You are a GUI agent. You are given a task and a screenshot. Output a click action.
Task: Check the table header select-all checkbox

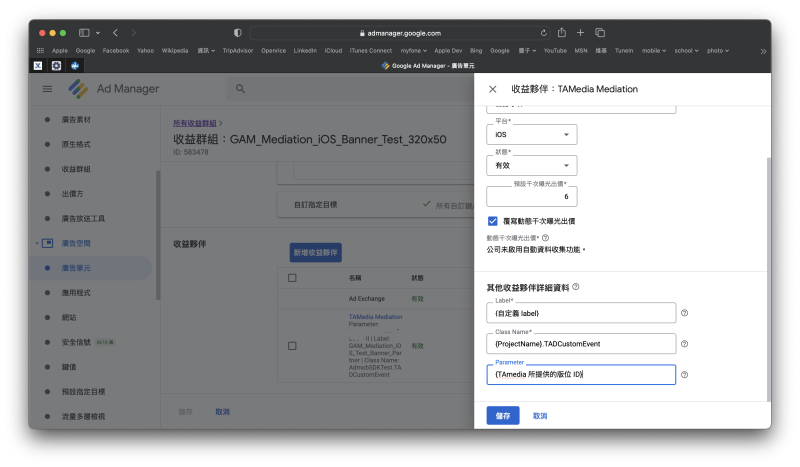292,278
